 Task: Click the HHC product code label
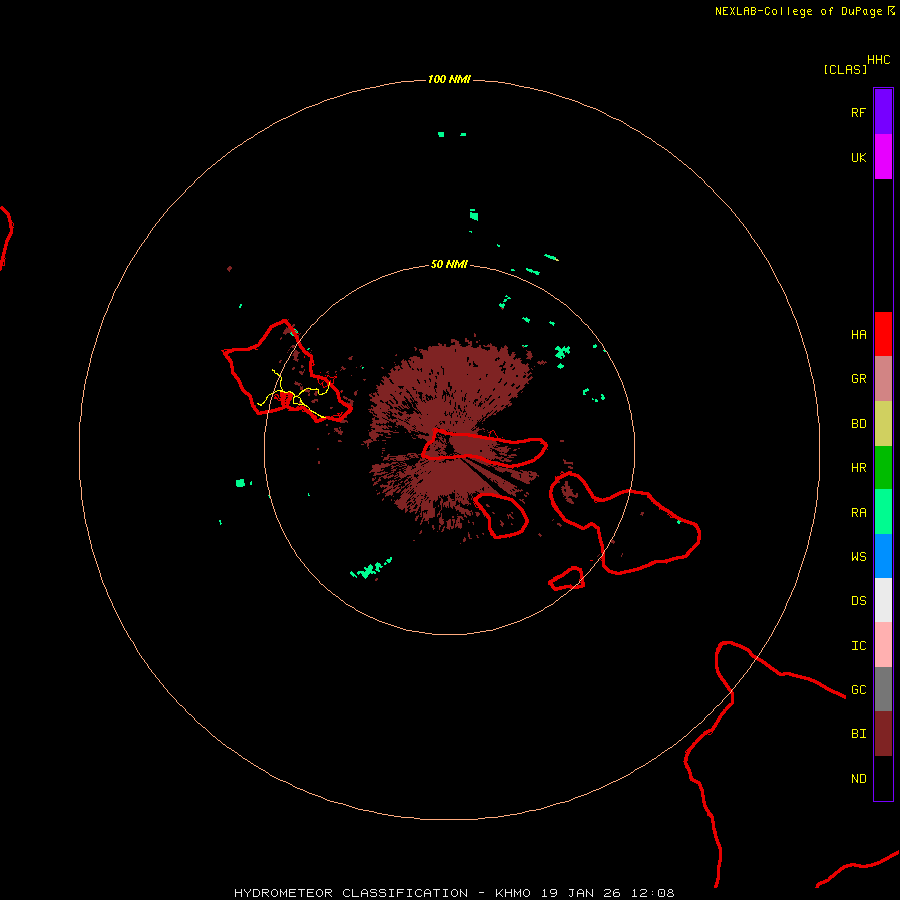(x=878, y=60)
